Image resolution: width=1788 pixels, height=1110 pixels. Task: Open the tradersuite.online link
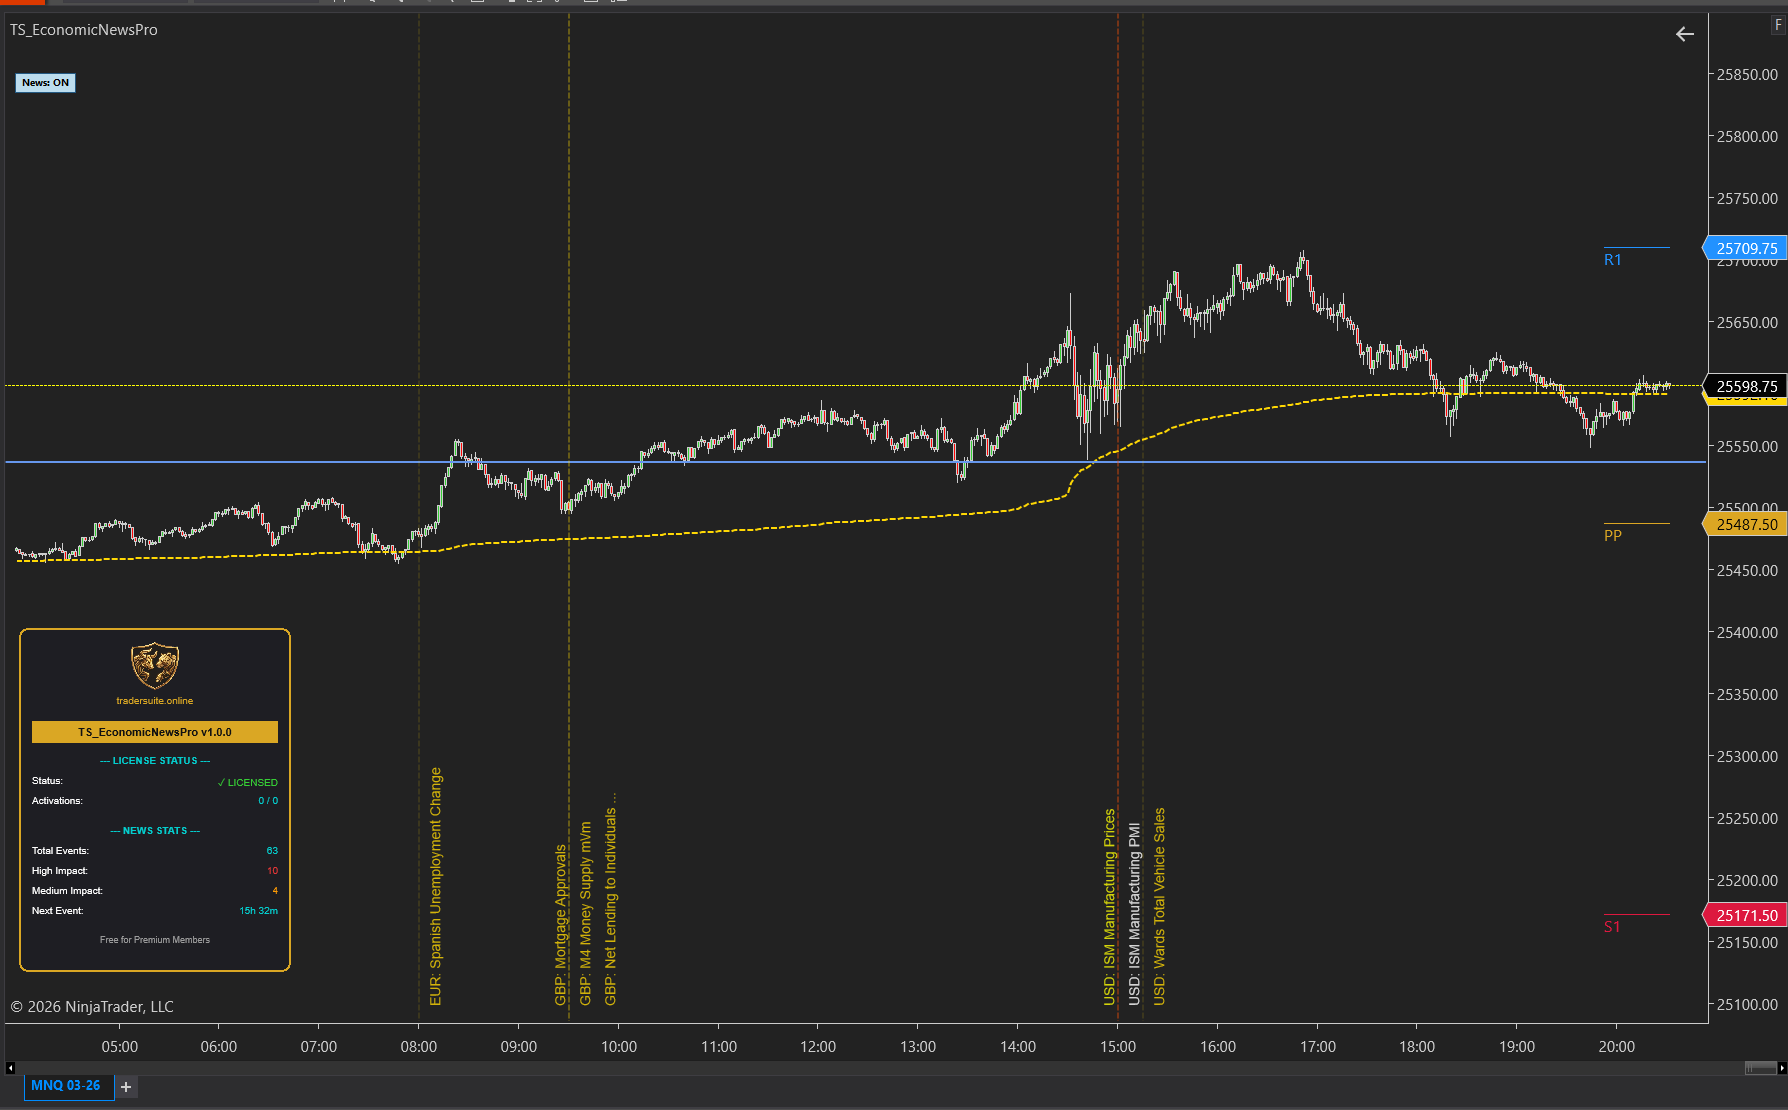155,701
